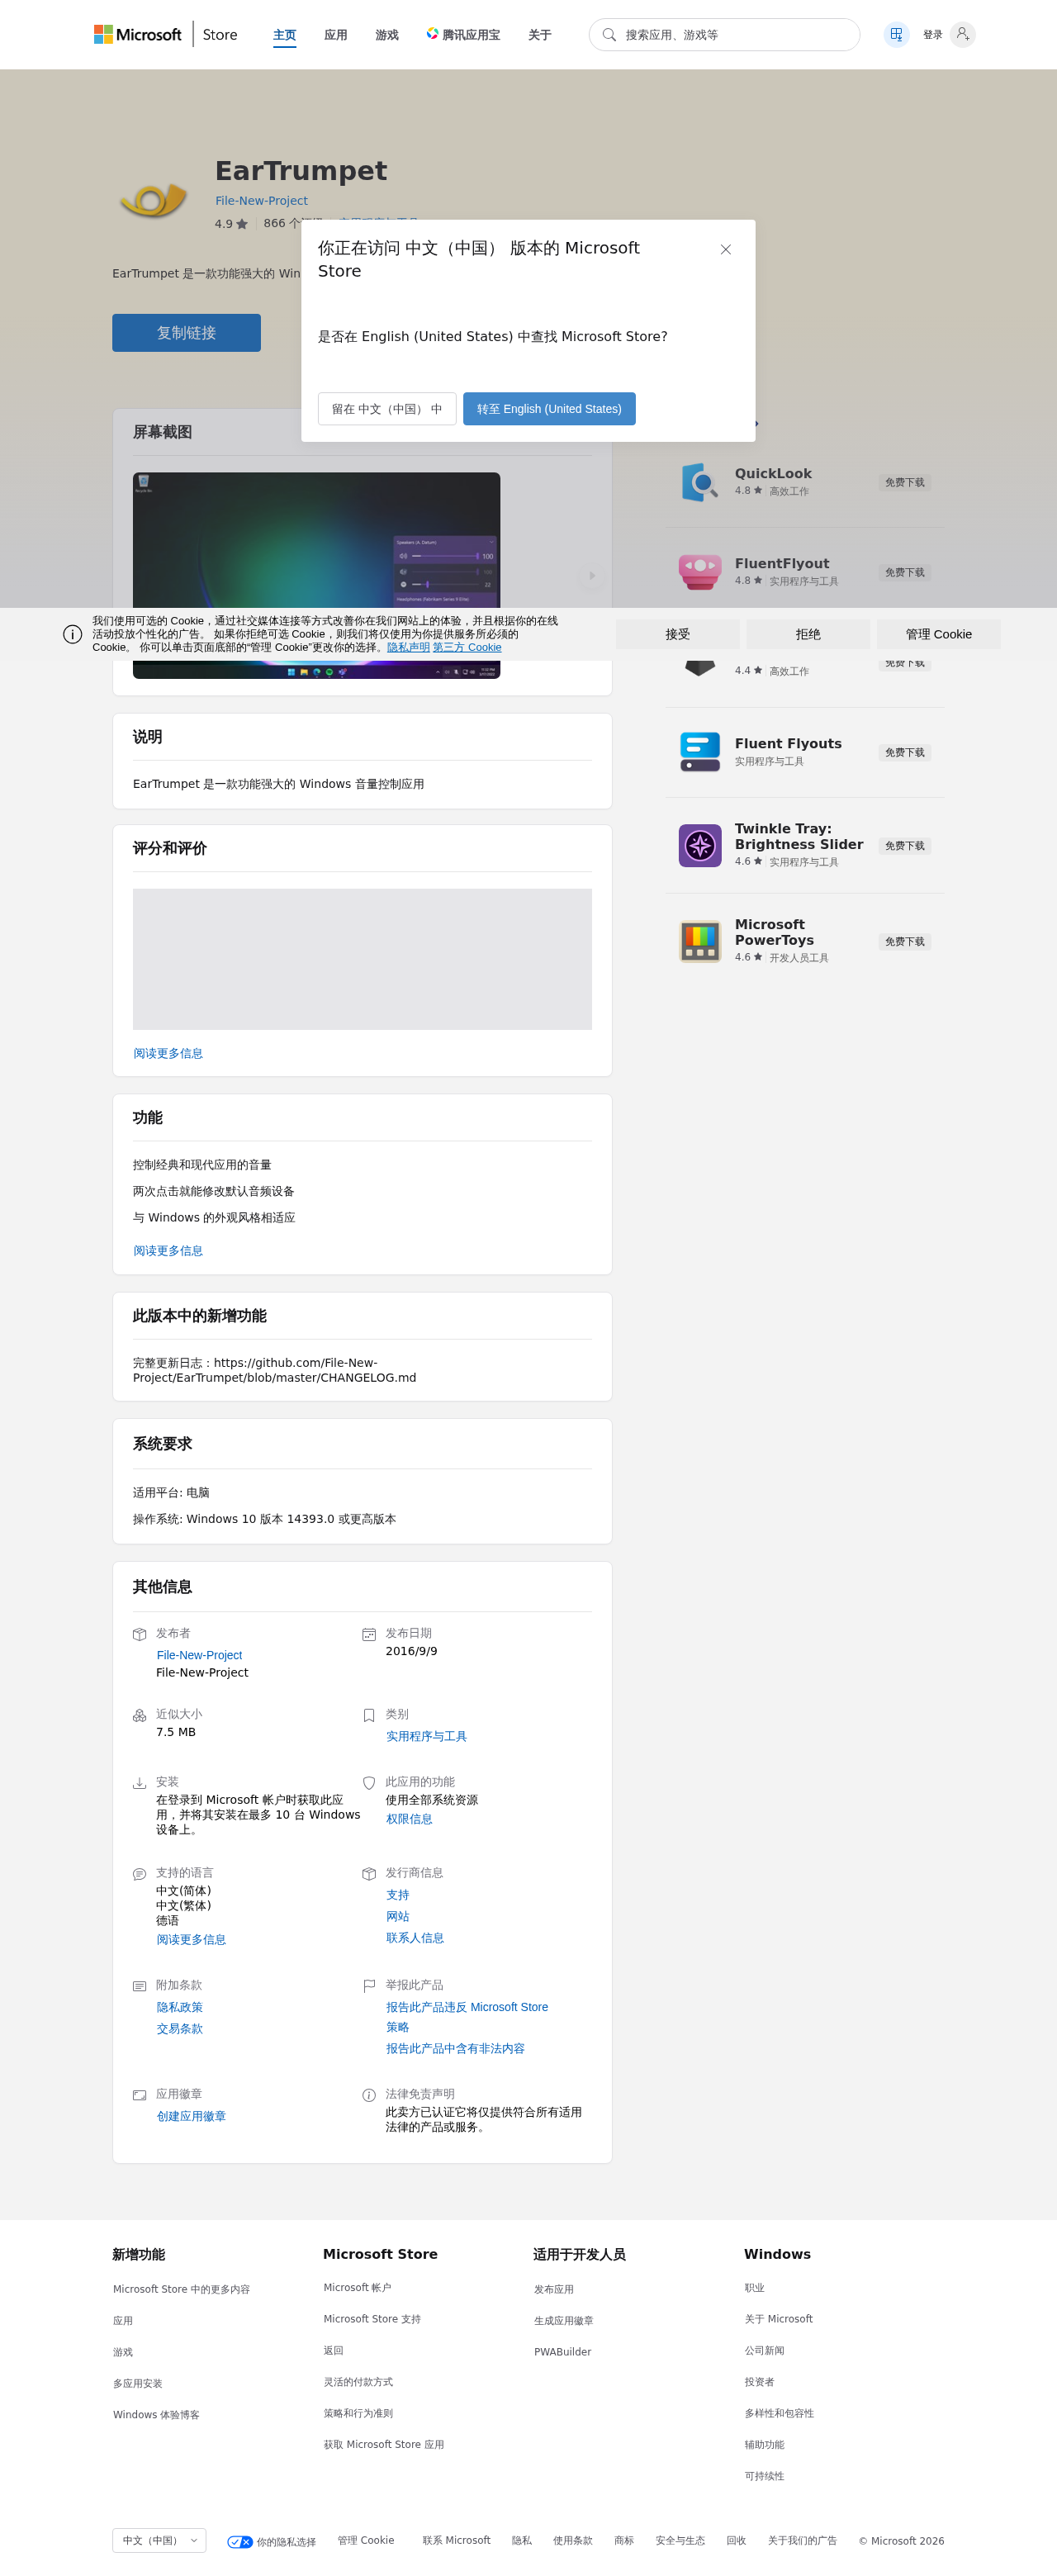
Task: Open FluentFlyout app icon
Action: pyautogui.click(x=700, y=572)
